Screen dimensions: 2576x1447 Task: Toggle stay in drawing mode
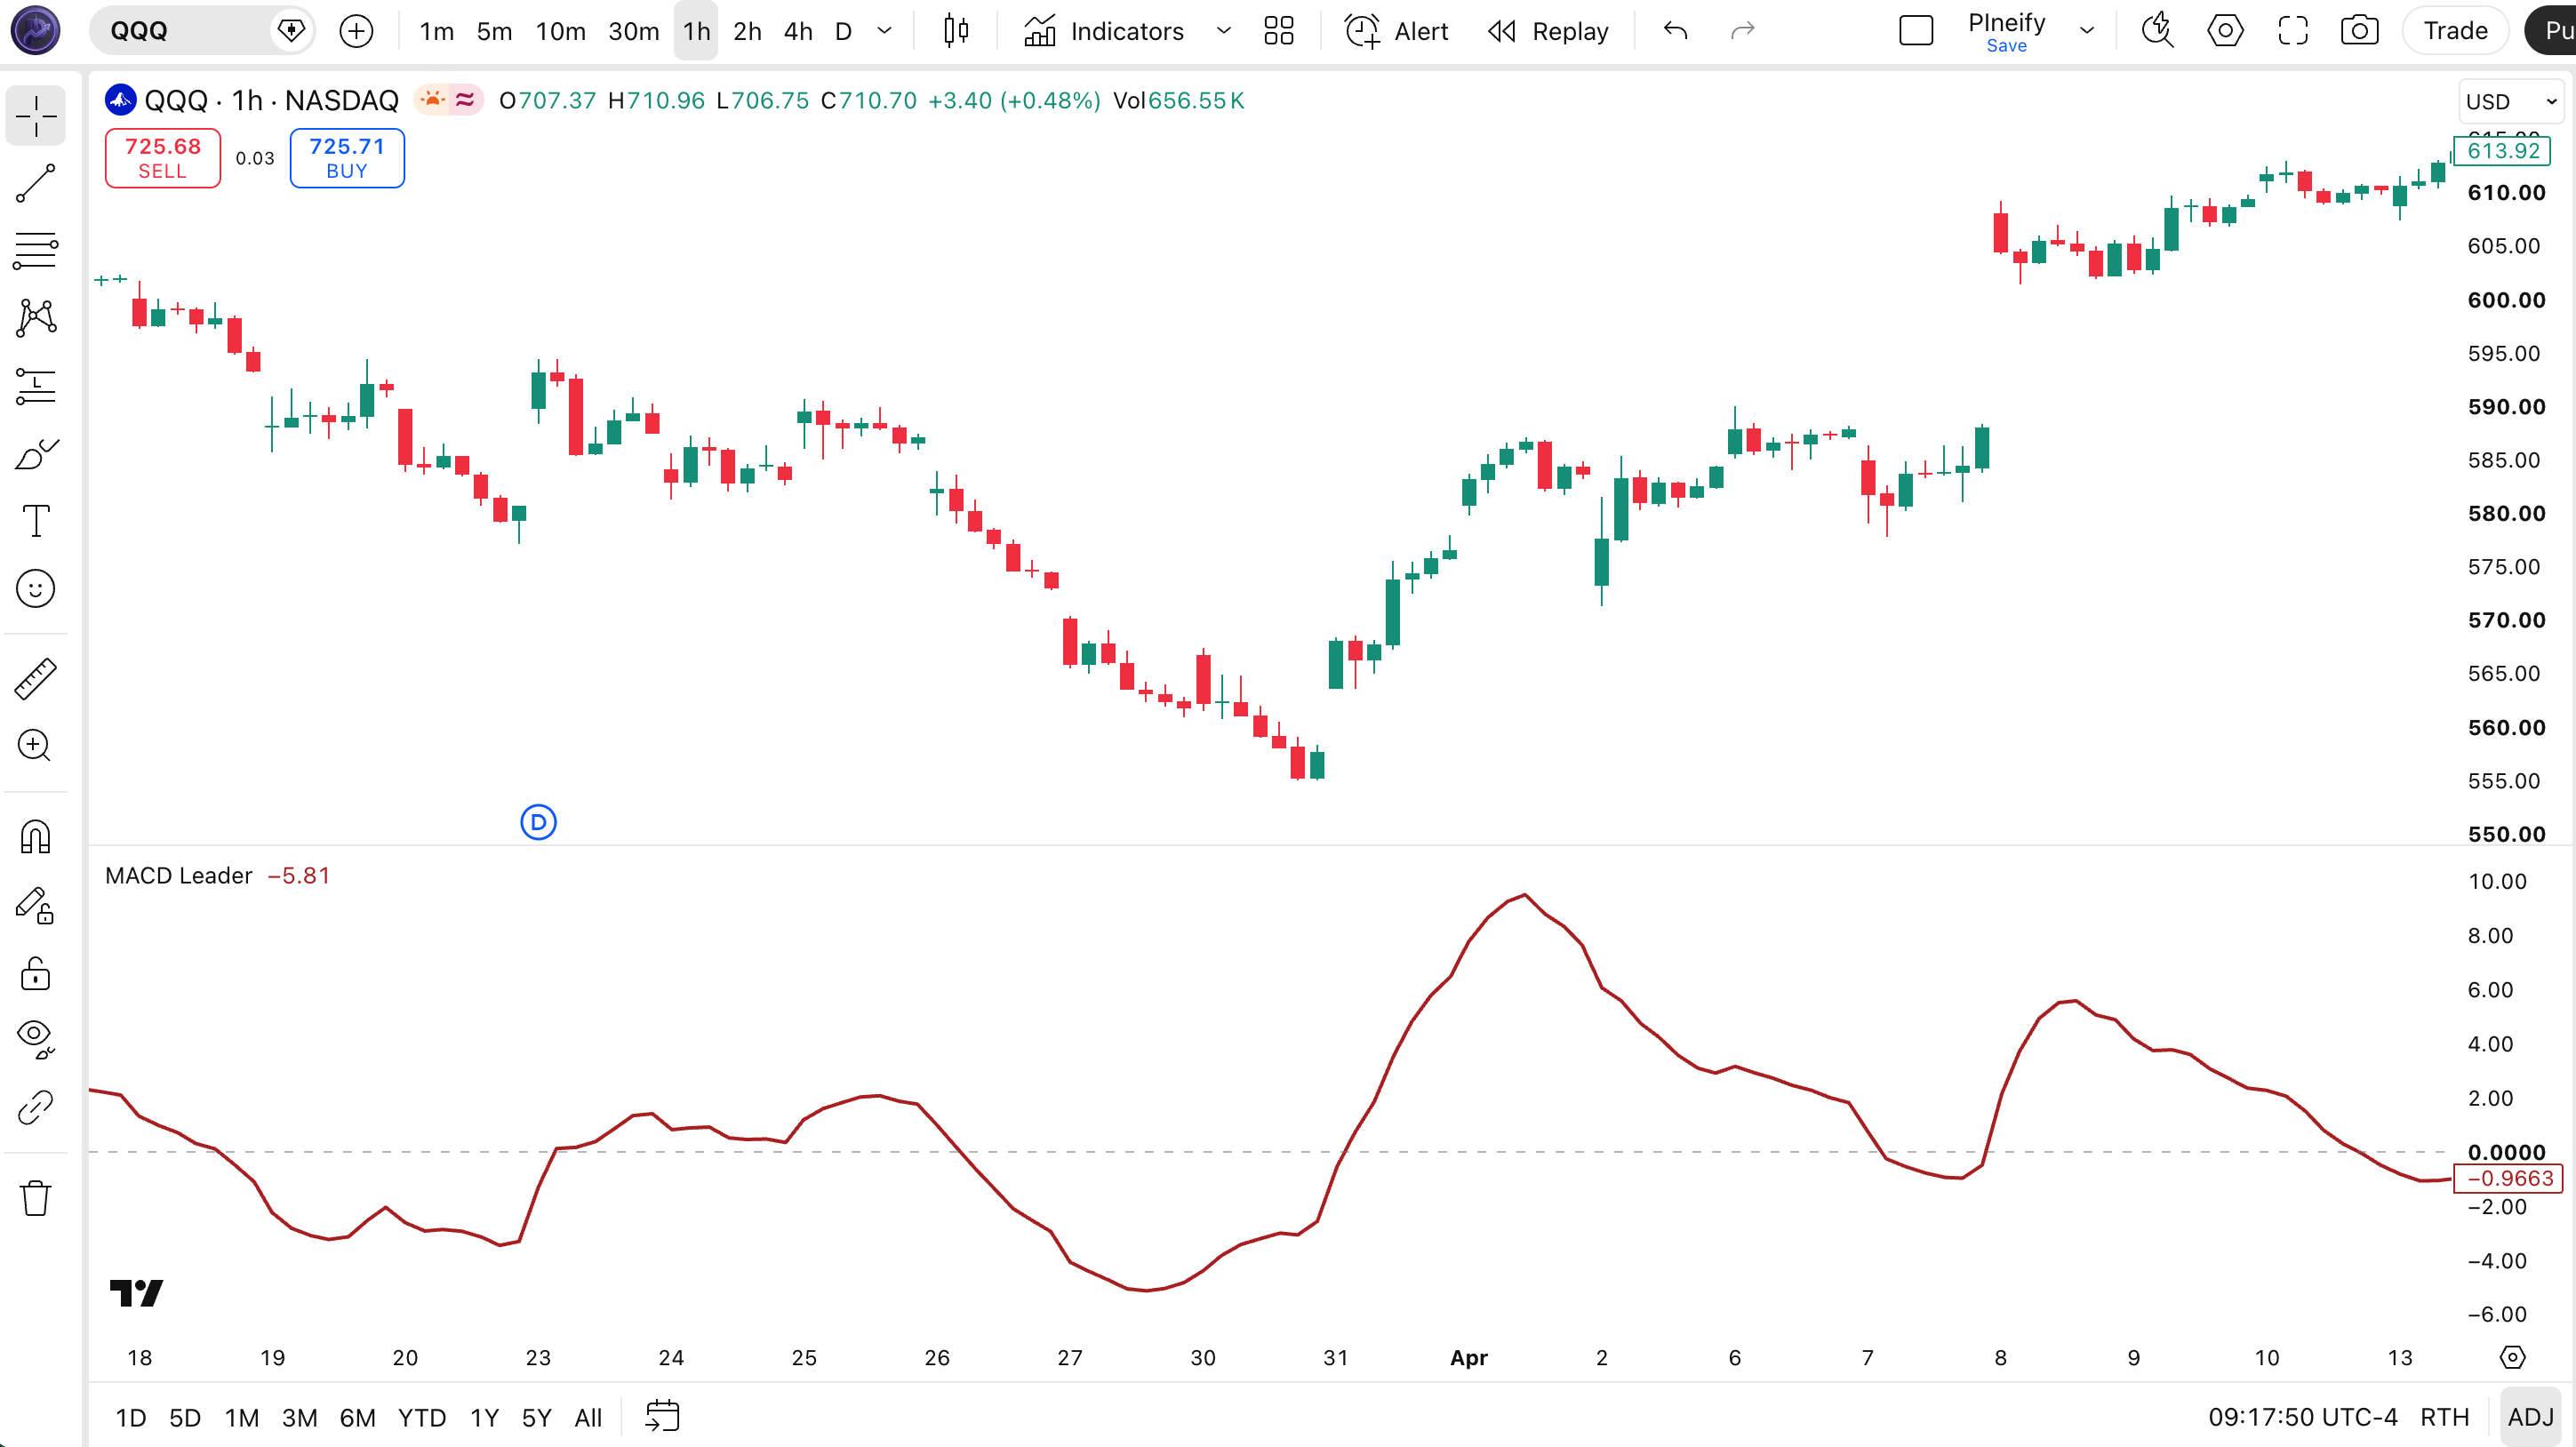coord(36,905)
